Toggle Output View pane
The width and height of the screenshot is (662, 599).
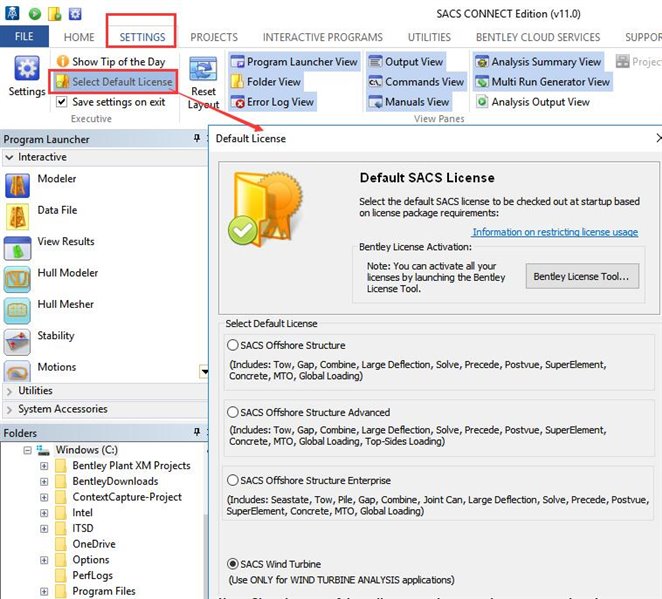click(406, 62)
